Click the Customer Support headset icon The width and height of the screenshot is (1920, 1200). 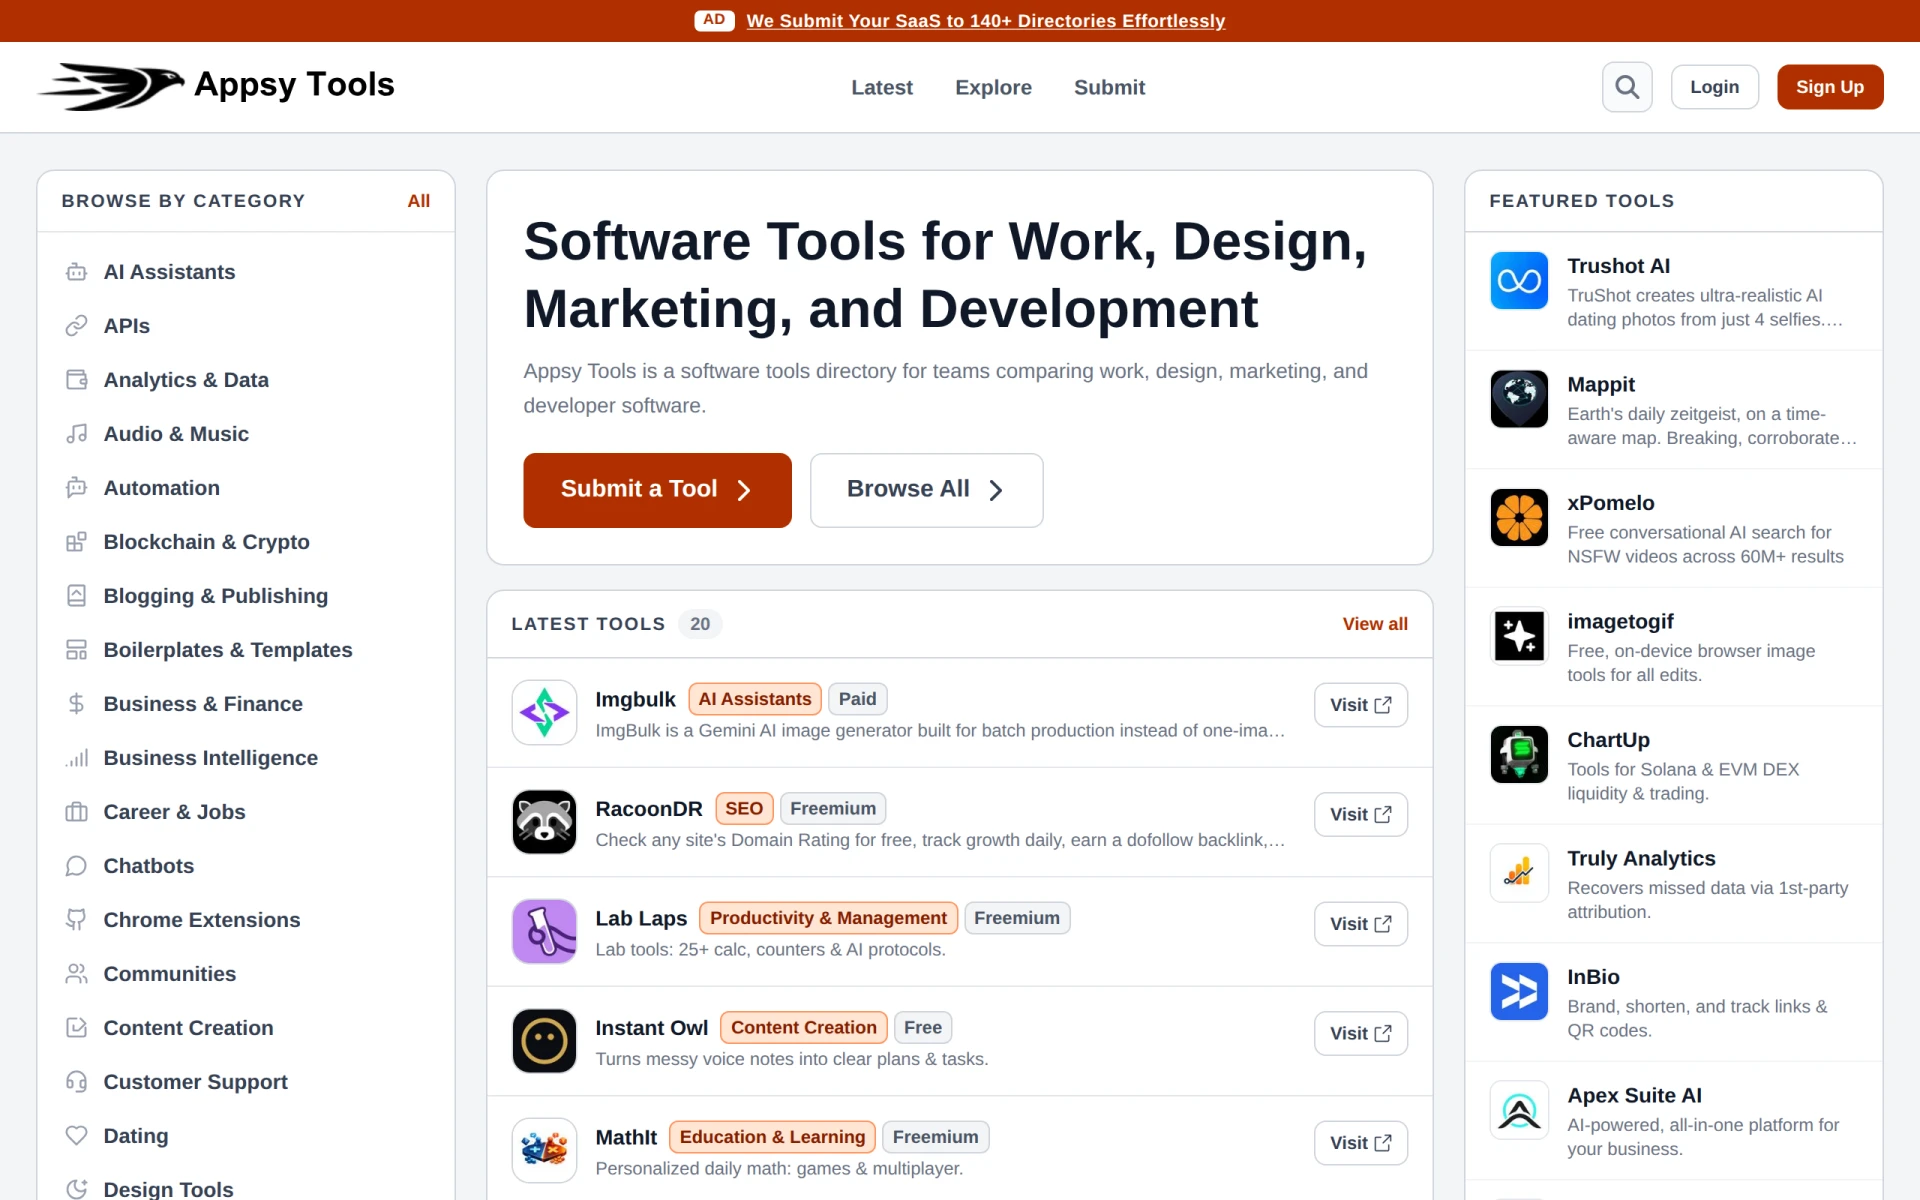pos(76,1082)
